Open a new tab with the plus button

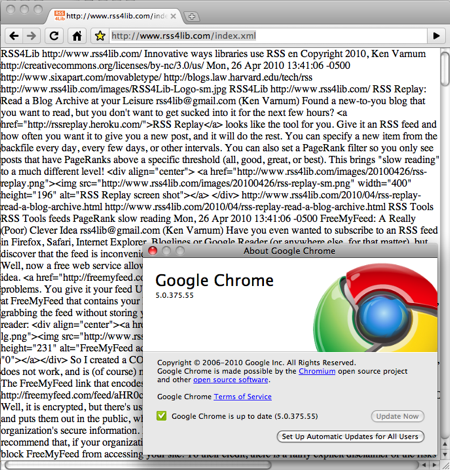192,16
